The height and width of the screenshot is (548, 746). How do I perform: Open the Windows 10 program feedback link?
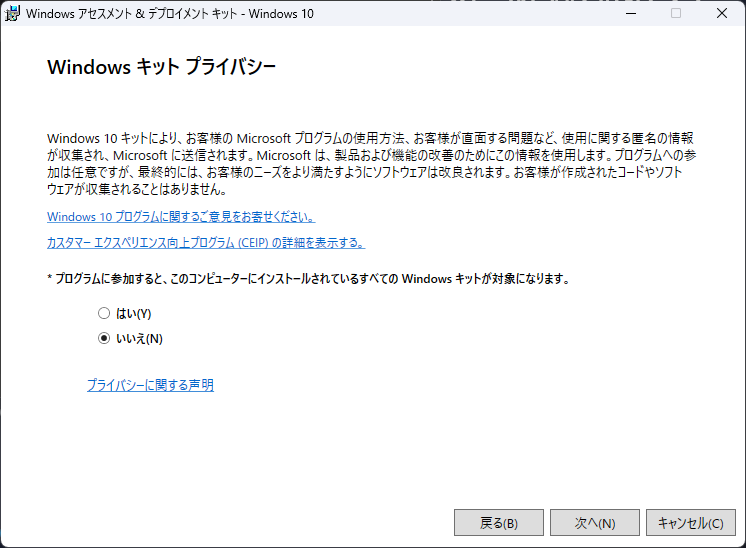(181, 217)
